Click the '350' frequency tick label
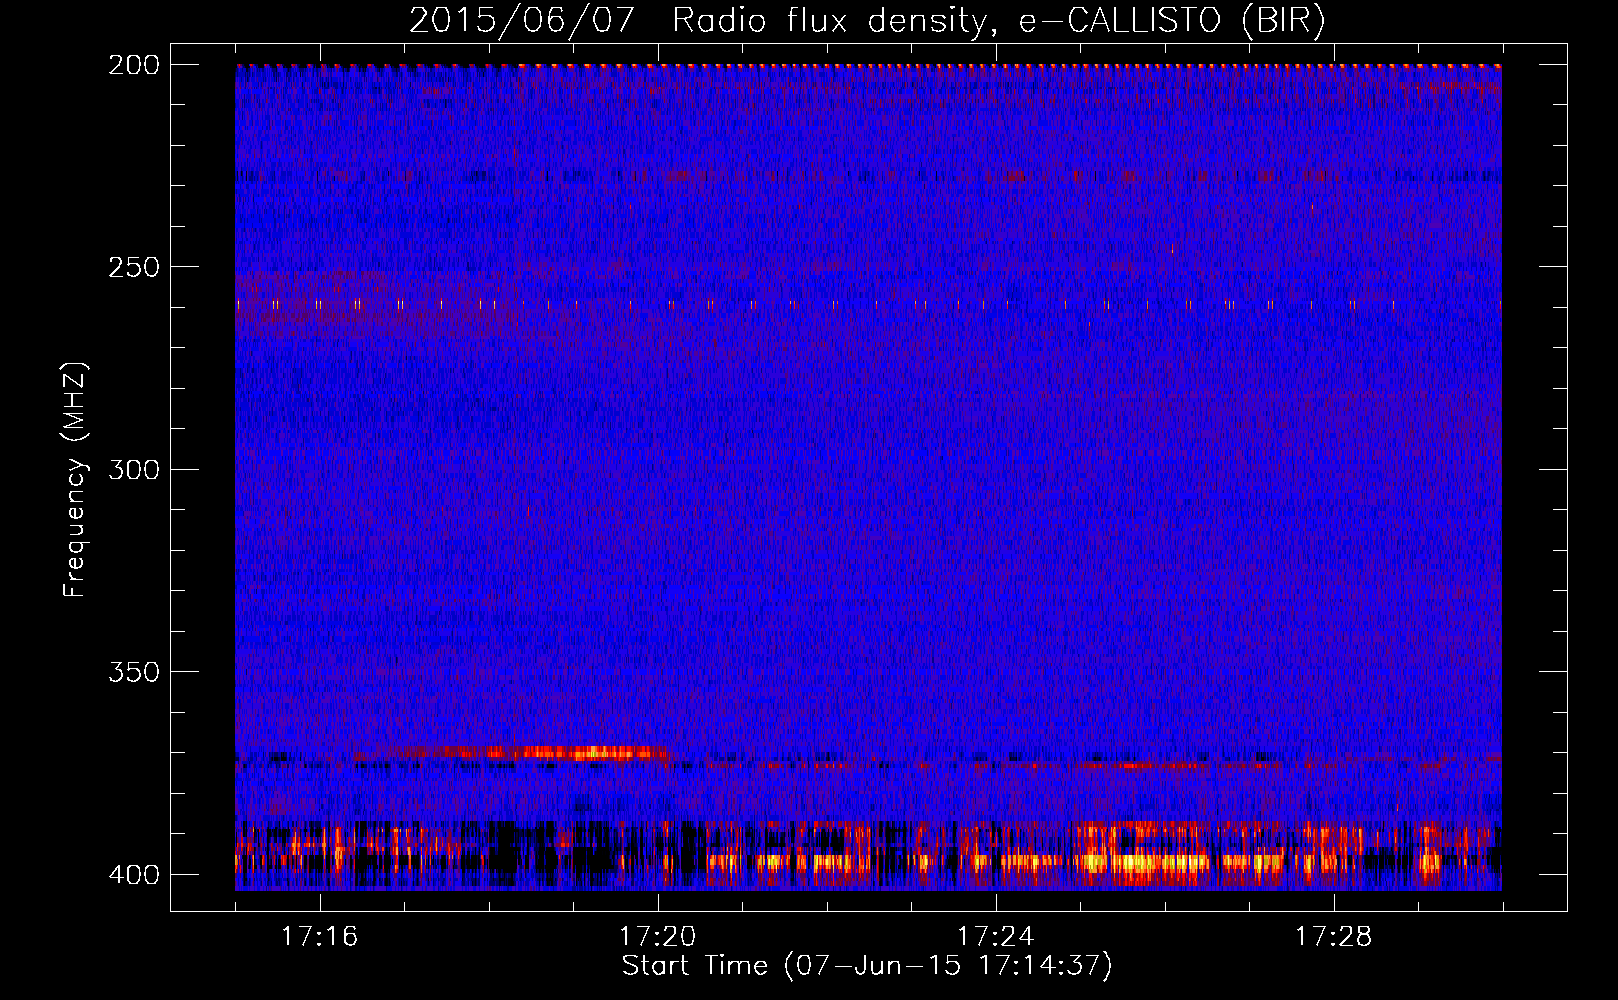 (x=134, y=671)
